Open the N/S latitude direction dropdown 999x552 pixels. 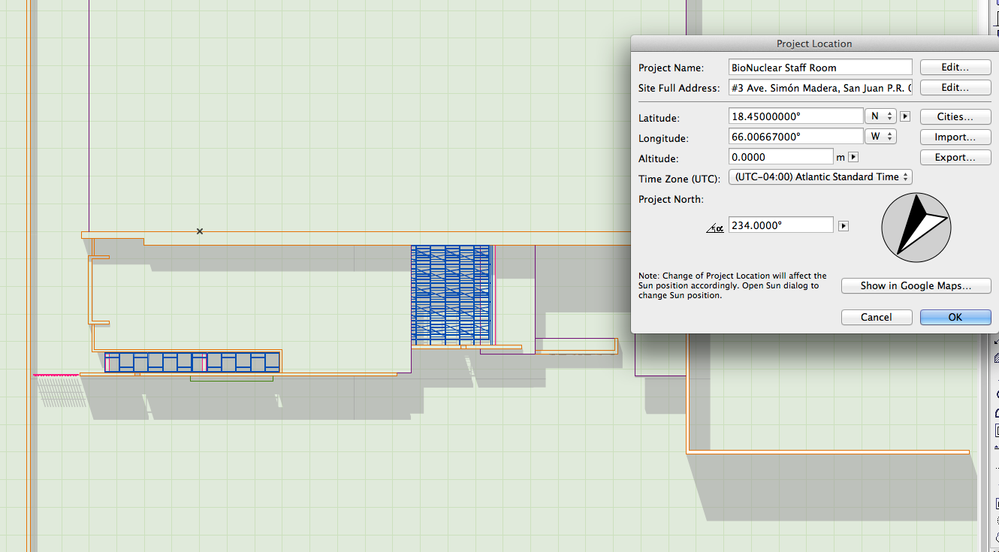pos(881,116)
